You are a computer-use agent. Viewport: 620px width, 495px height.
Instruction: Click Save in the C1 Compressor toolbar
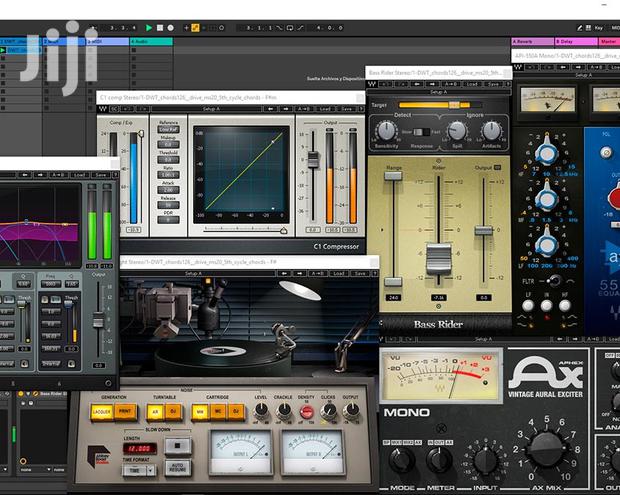point(346,109)
